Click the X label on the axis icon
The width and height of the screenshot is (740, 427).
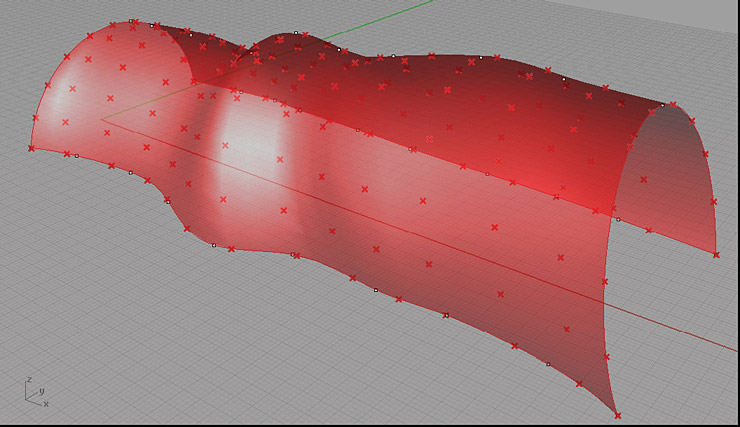(46, 403)
